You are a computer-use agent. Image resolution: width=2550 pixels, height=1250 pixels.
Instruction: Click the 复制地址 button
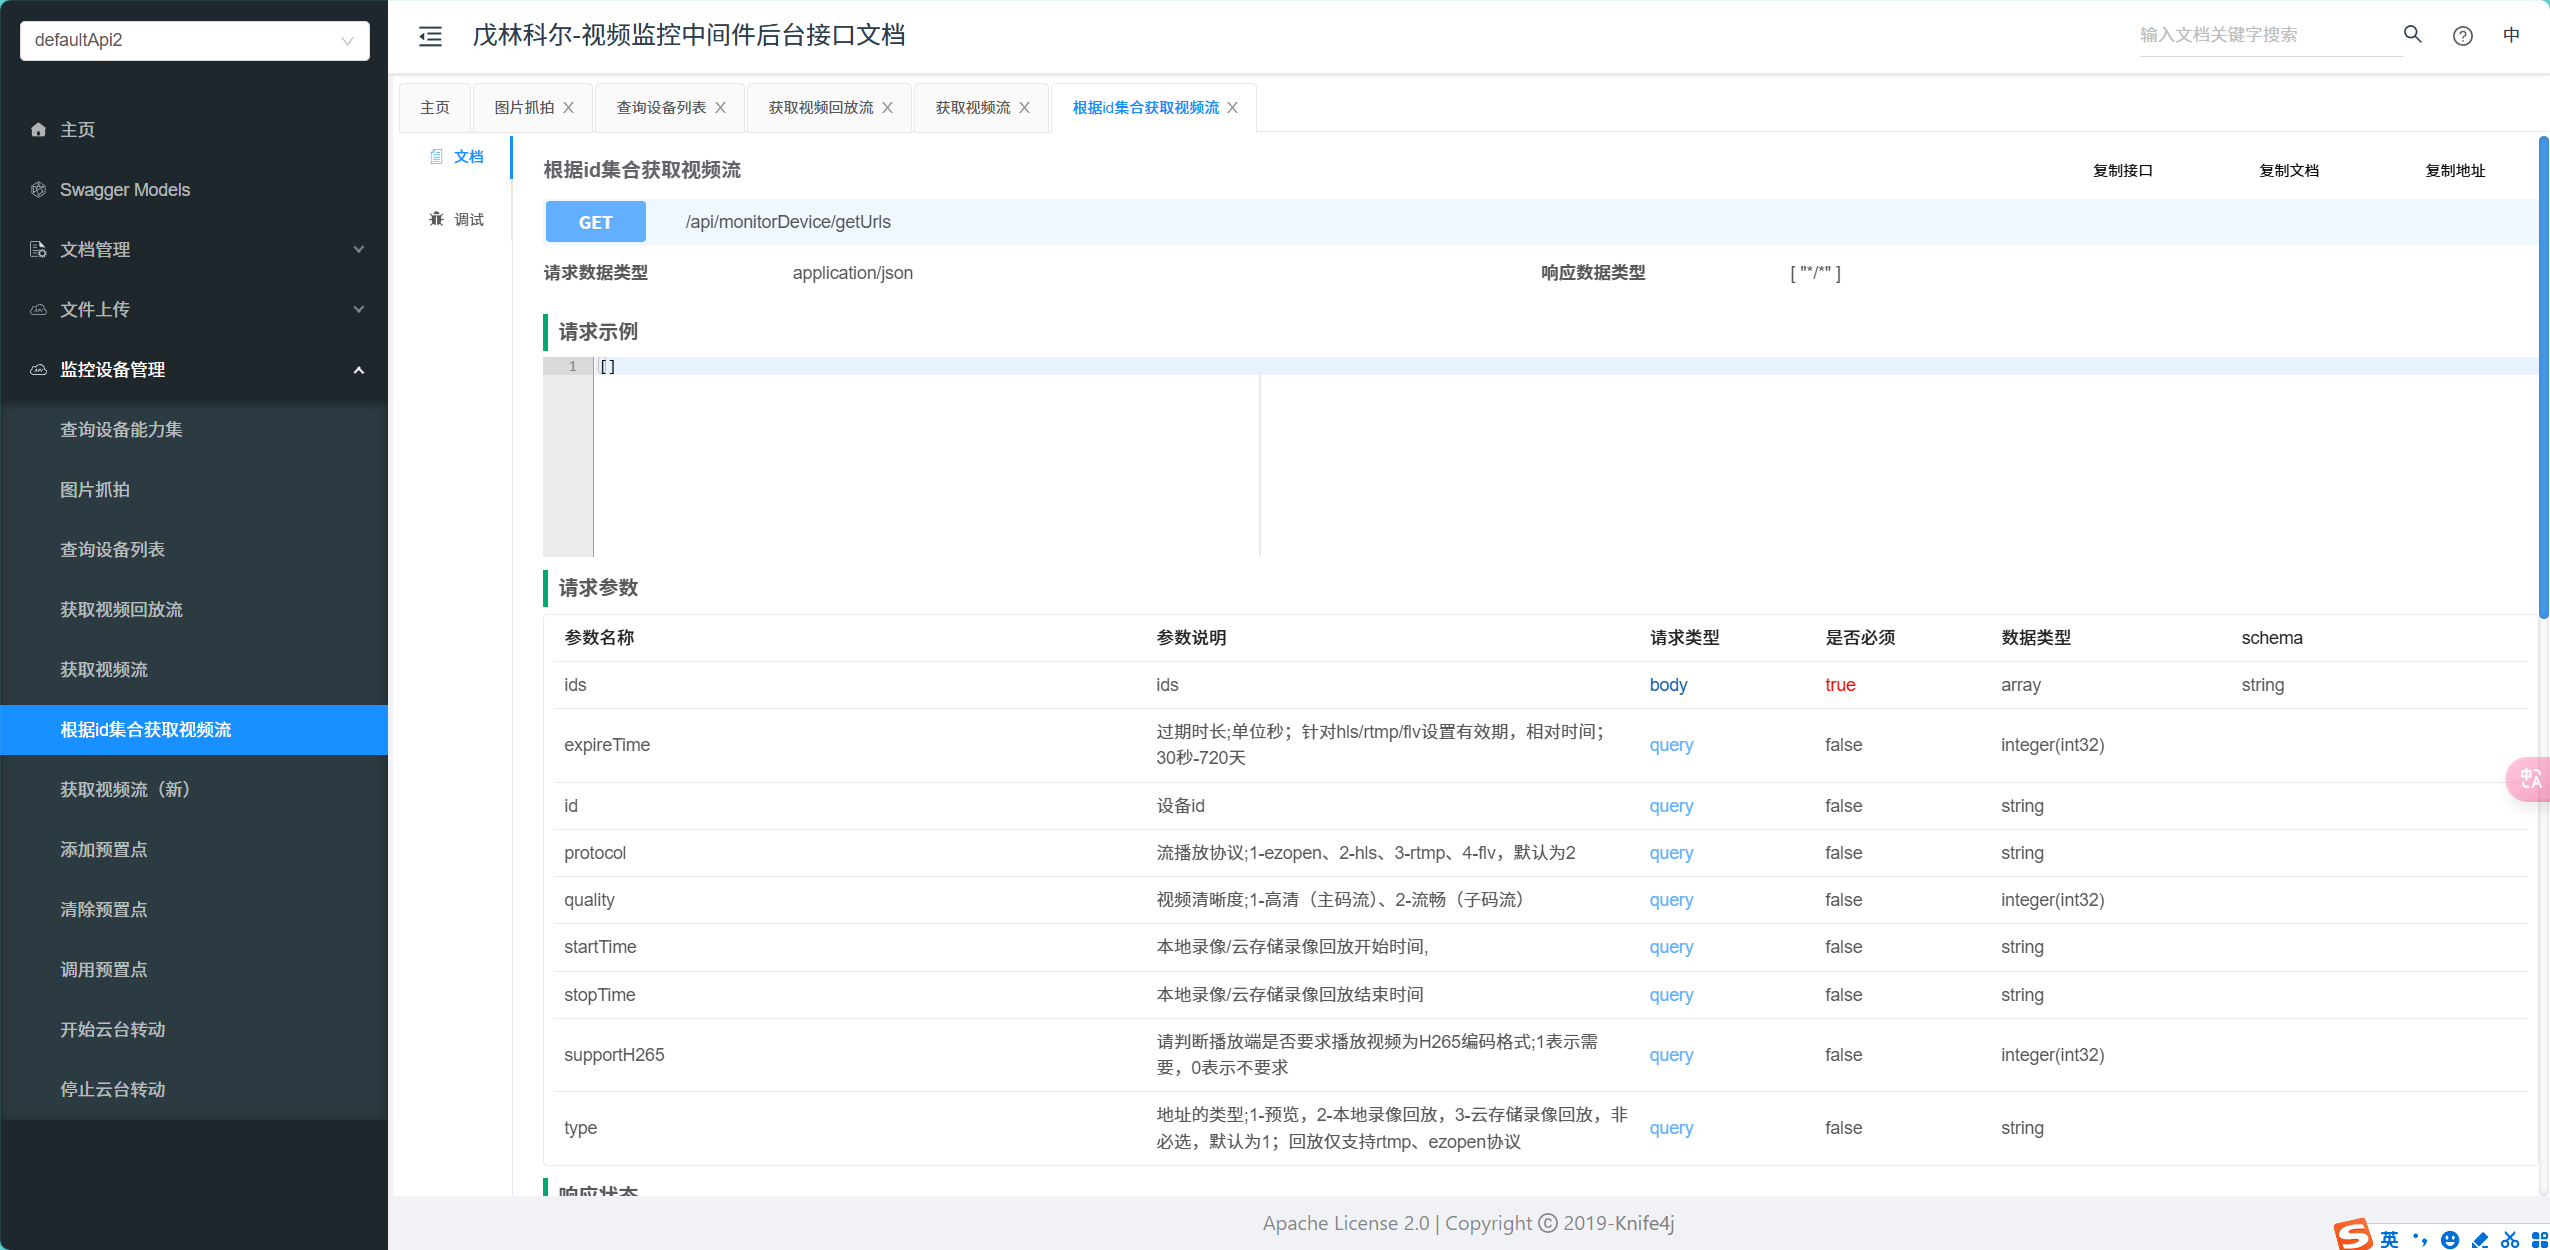(2454, 171)
